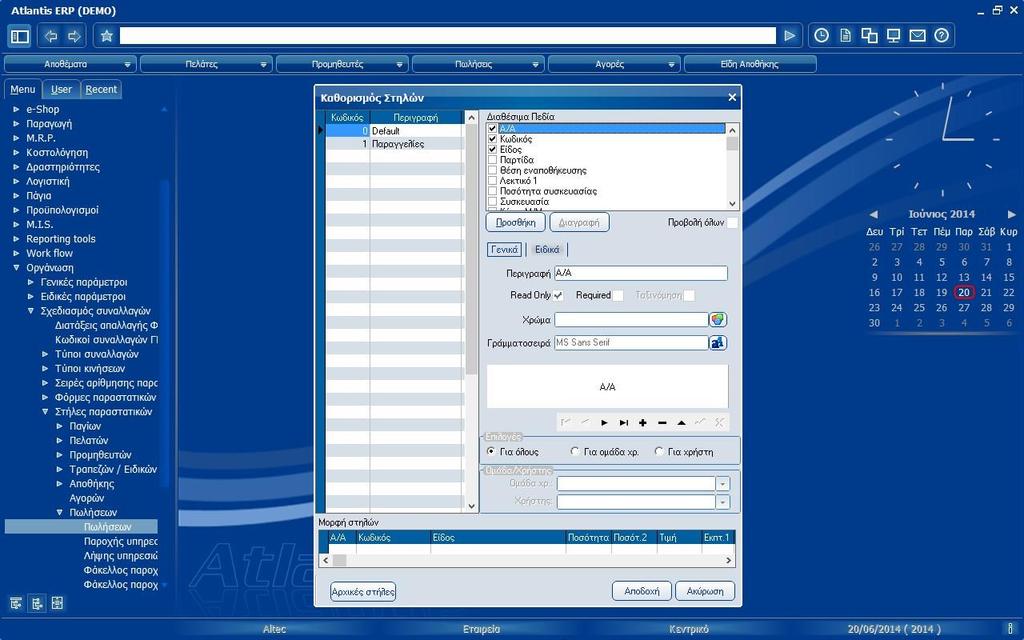Image resolution: width=1024 pixels, height=640 pixels.
Task: Uncheck the Κωδικός field checkbox
Action: click(x=492, y=139)
